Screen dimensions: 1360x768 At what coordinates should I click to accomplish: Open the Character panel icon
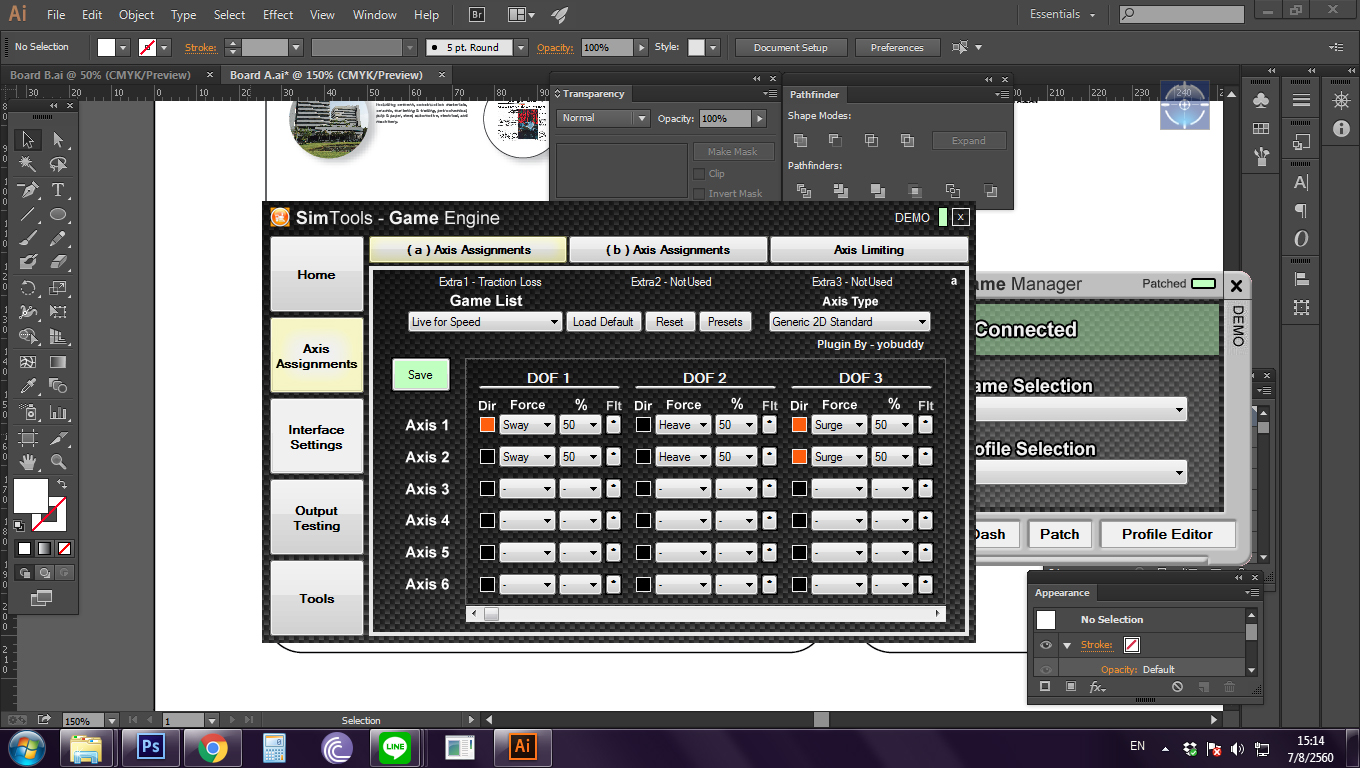(x=1301, y=183)
